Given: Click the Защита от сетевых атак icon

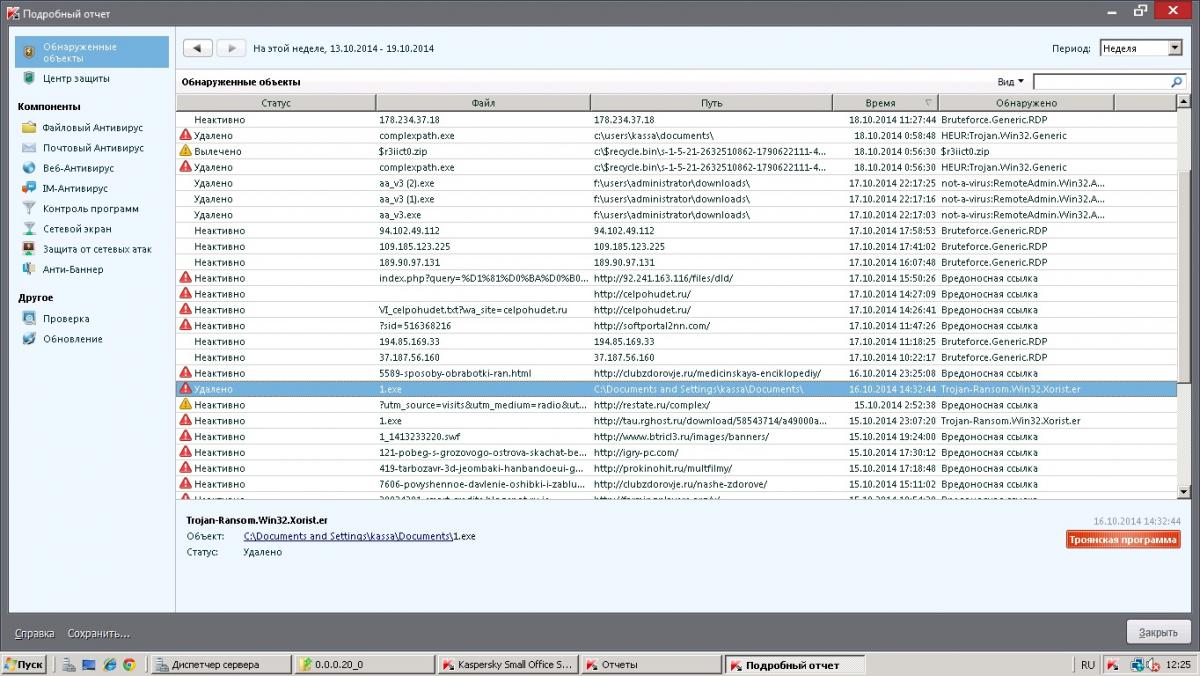Looking at the screenshot, I should [x=29, y=249].
